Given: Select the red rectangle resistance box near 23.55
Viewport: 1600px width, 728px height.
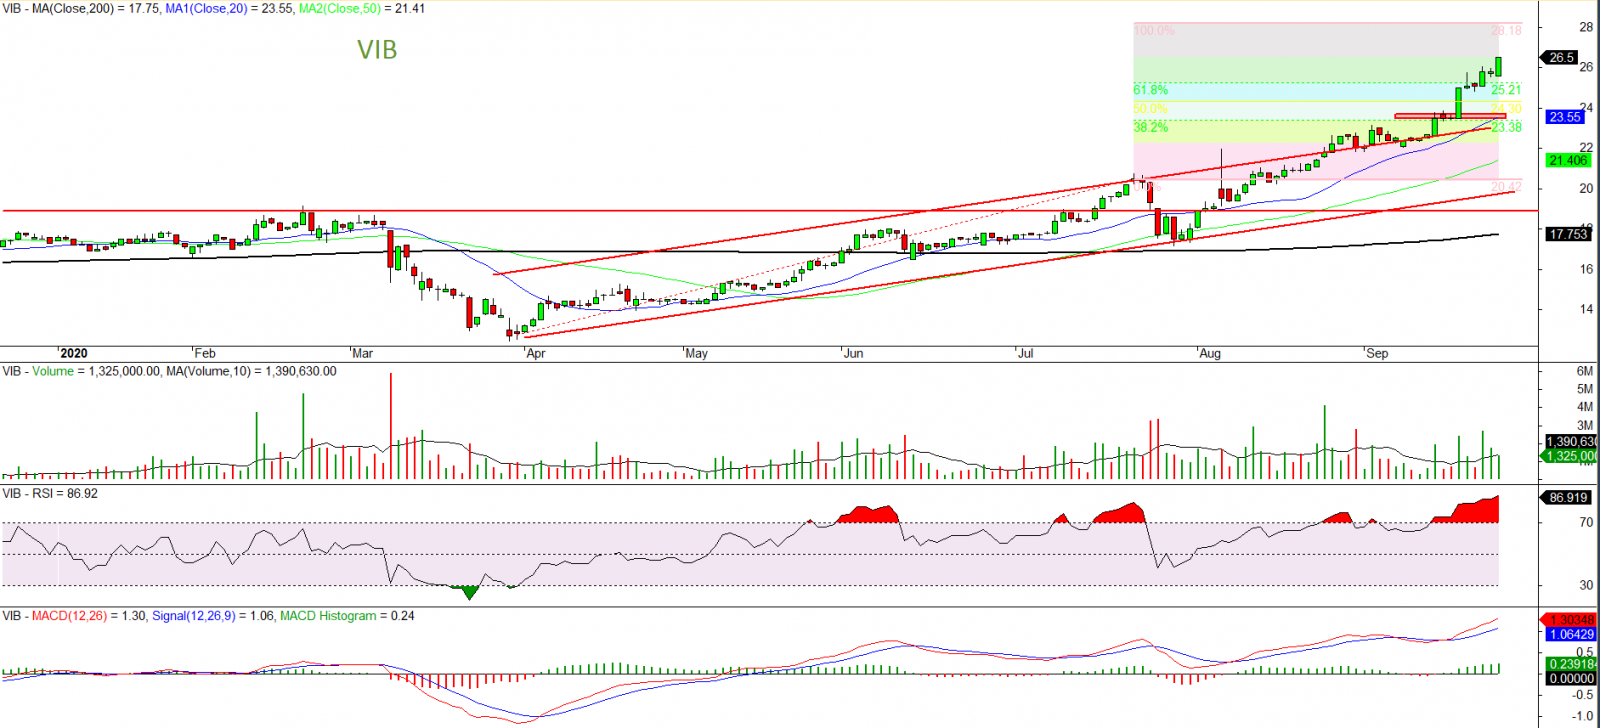Looking at the screenshot, I should [x=1450, y=116].
